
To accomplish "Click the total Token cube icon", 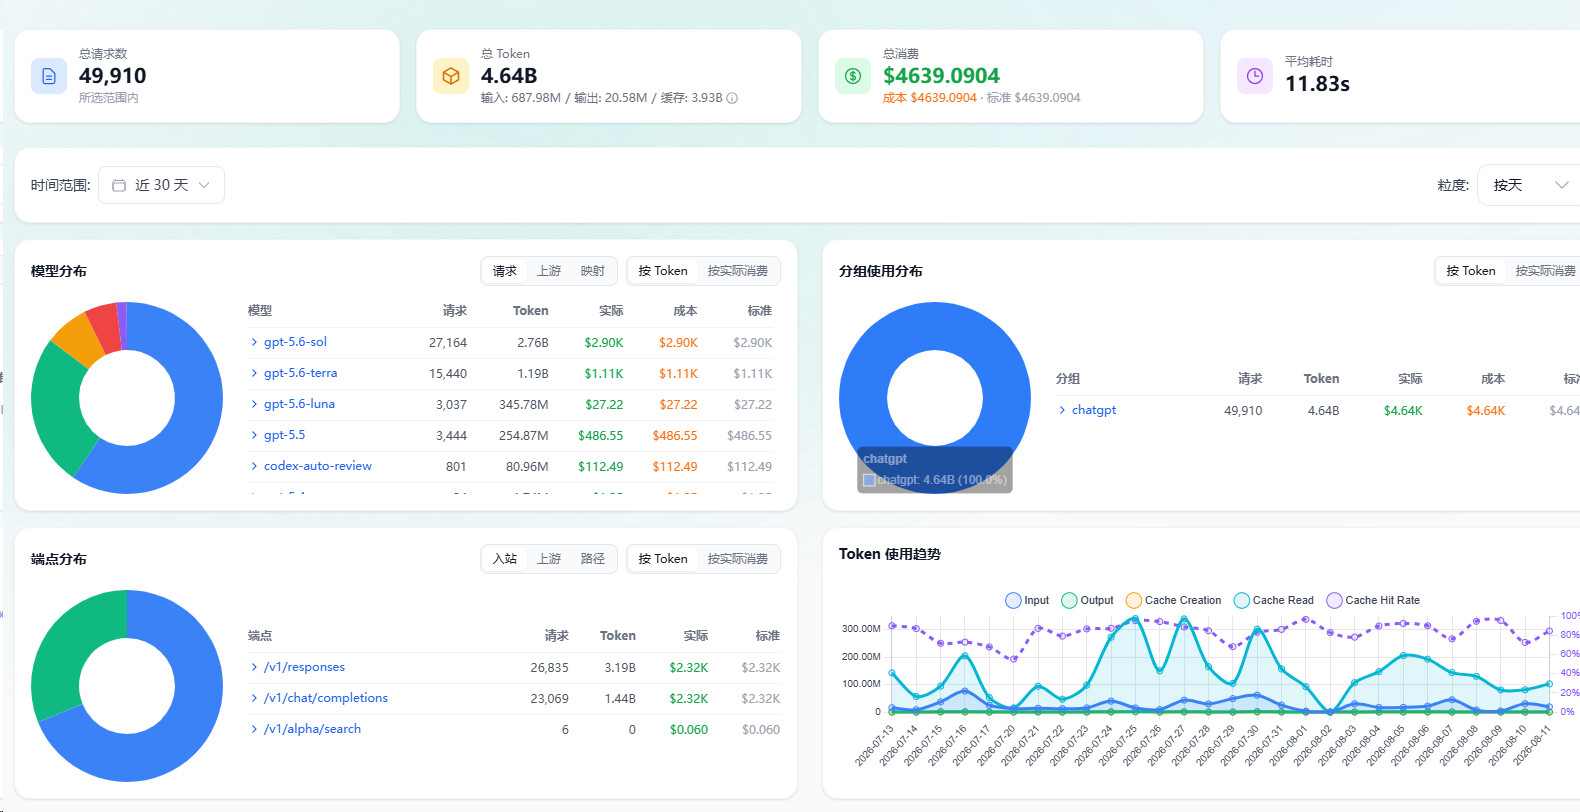I will click(x=451, y=76).
